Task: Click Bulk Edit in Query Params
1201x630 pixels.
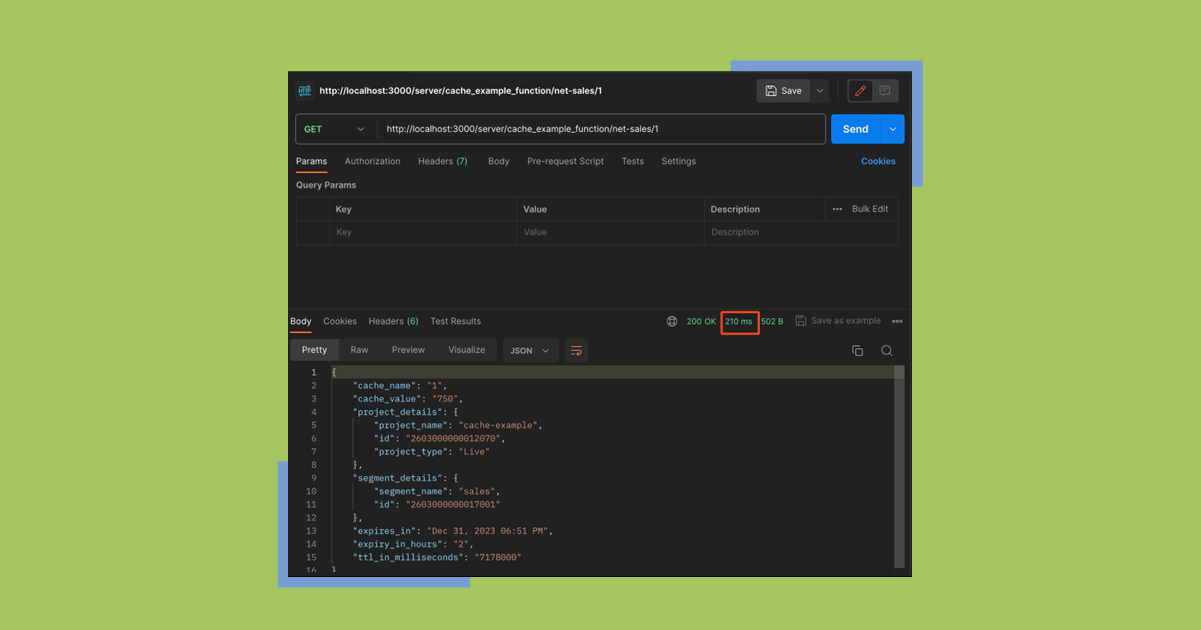Action: pyautogui.click(x=870, y=209)
